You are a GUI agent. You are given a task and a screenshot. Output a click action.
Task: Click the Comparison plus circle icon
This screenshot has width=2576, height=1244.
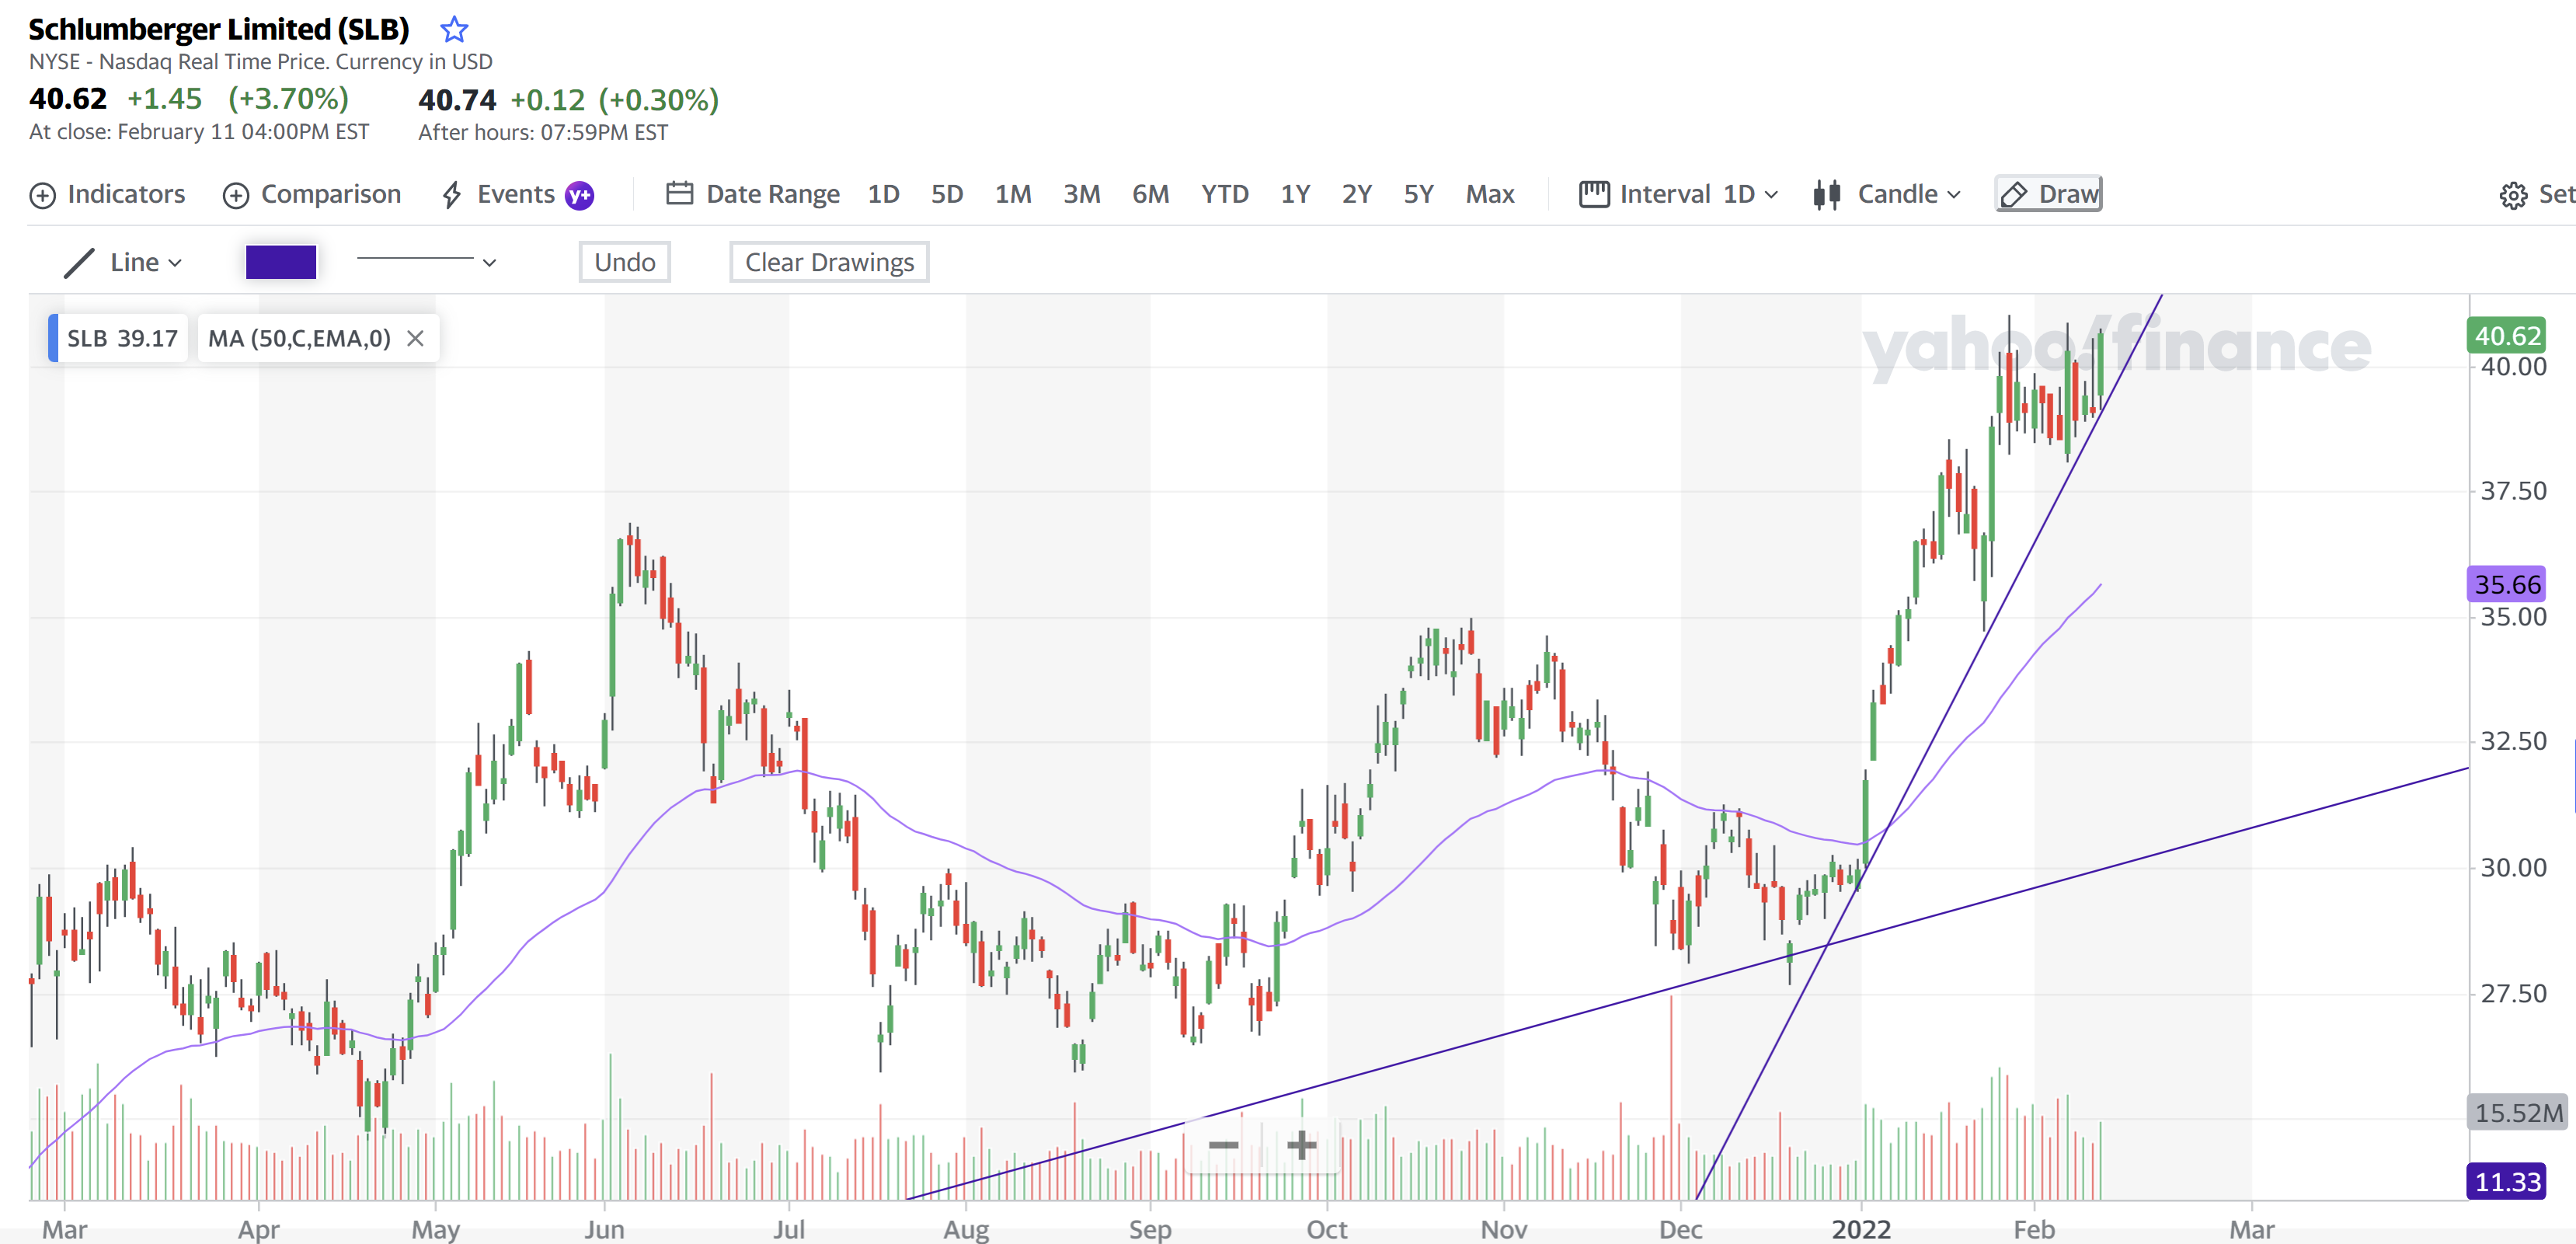(x=236, y=195)
